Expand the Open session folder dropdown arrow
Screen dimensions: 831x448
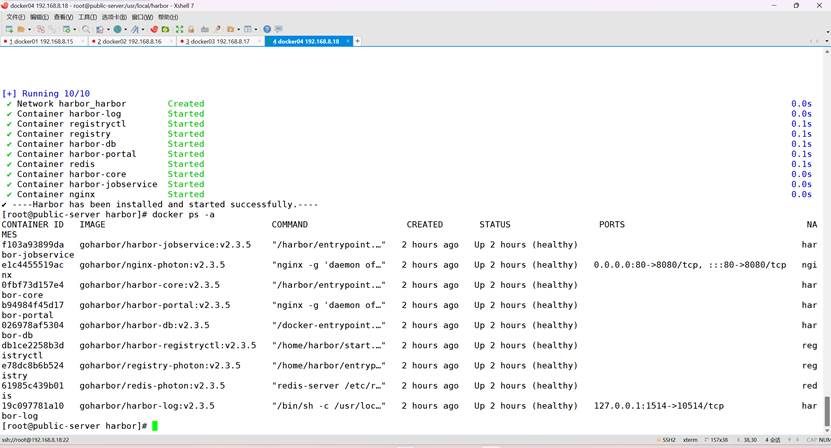(x=30, y=29)
